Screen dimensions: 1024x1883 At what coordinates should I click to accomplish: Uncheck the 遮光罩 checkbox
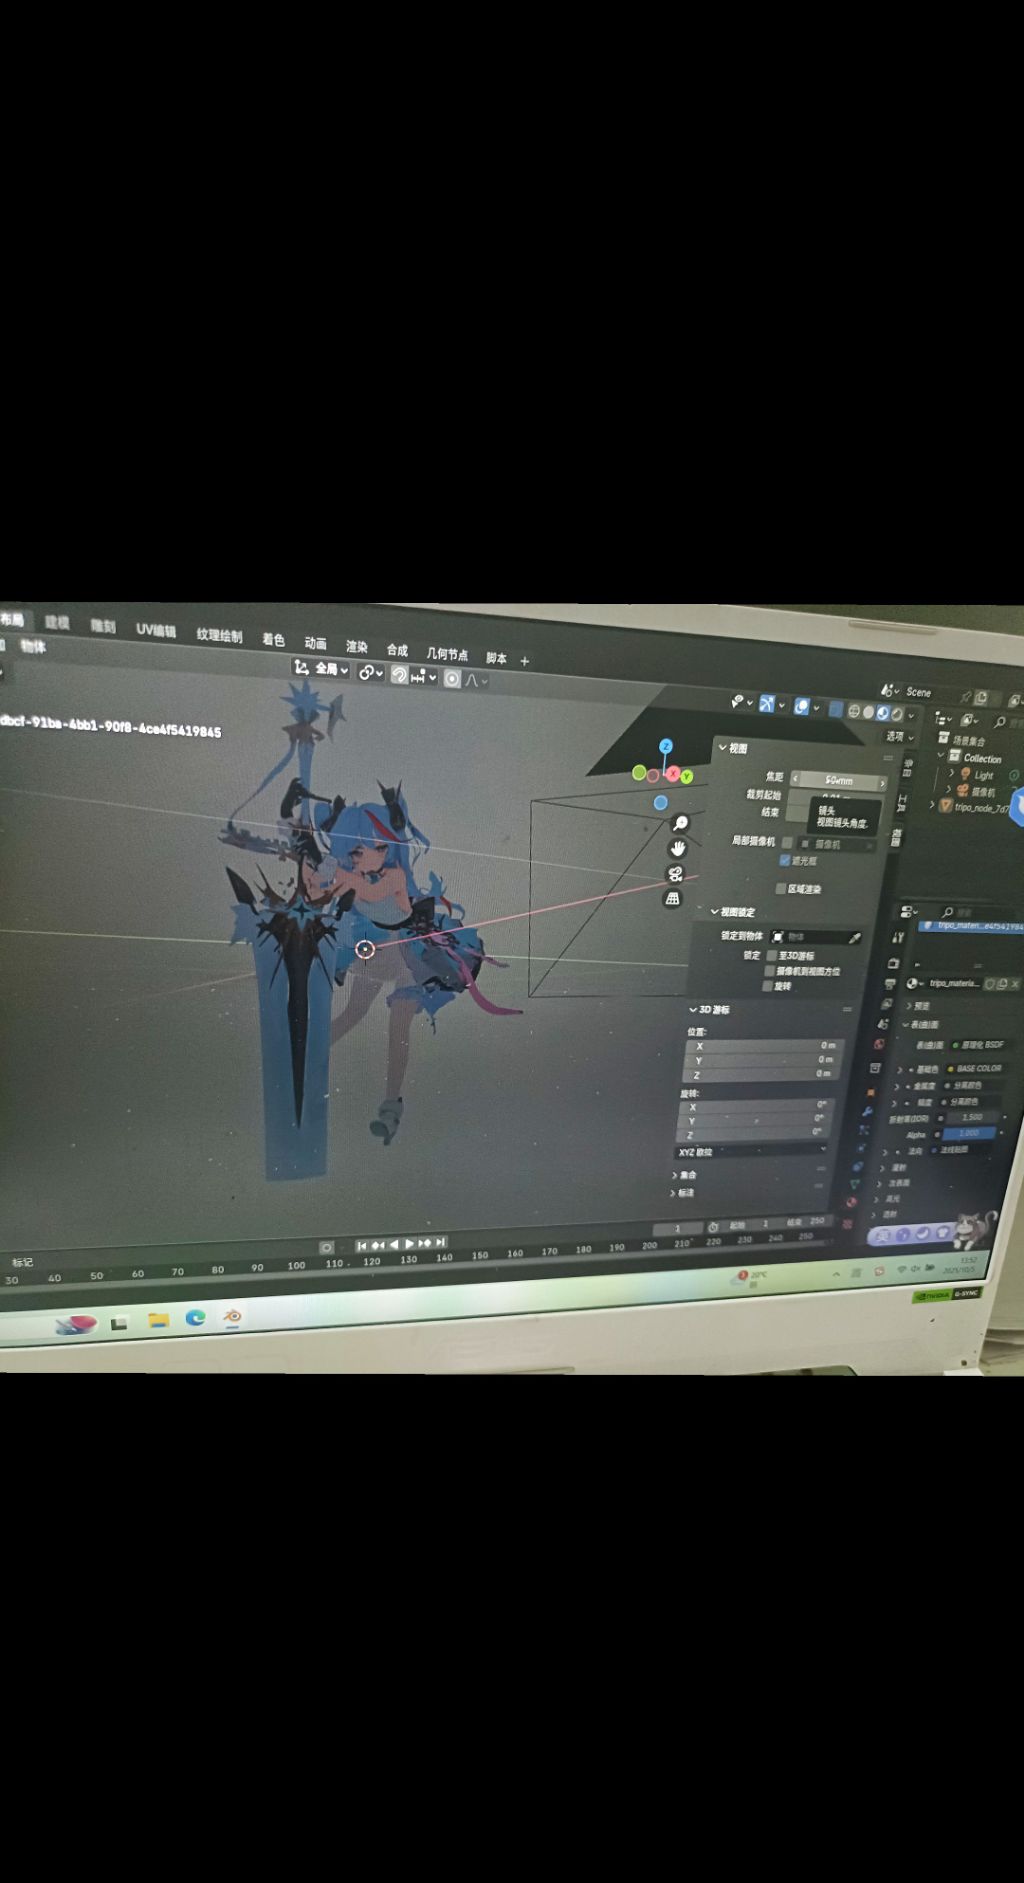tap(785, 860)
